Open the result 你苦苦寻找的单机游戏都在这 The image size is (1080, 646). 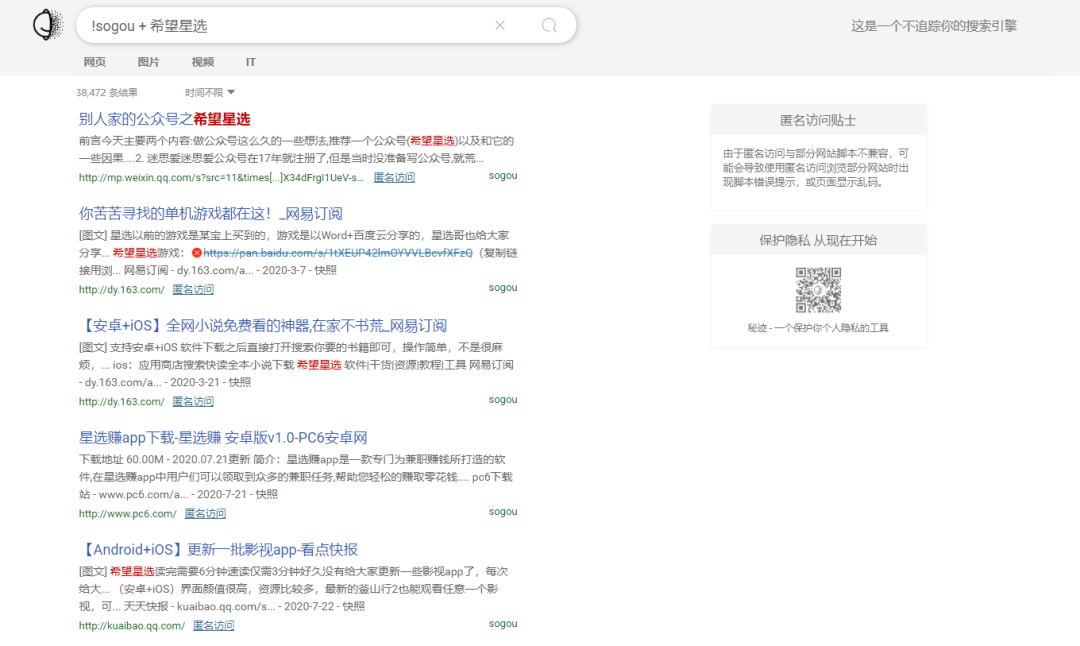pyautogui.click(x=210, y=213)
